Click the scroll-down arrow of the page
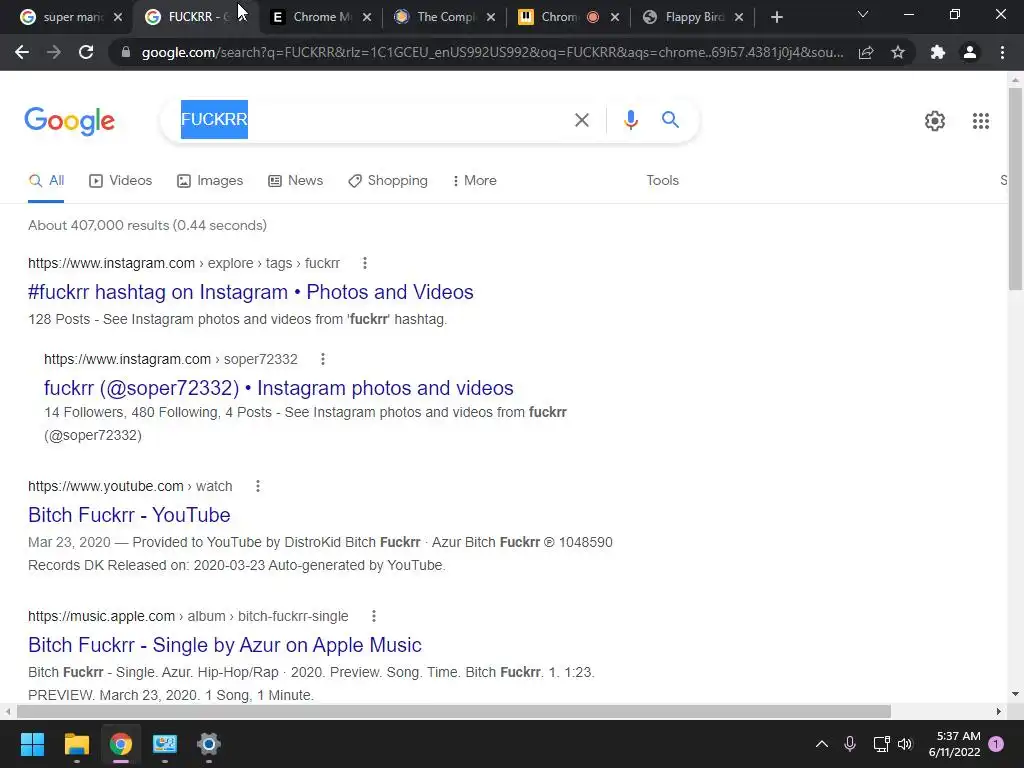 click(x=1015, y=694)
